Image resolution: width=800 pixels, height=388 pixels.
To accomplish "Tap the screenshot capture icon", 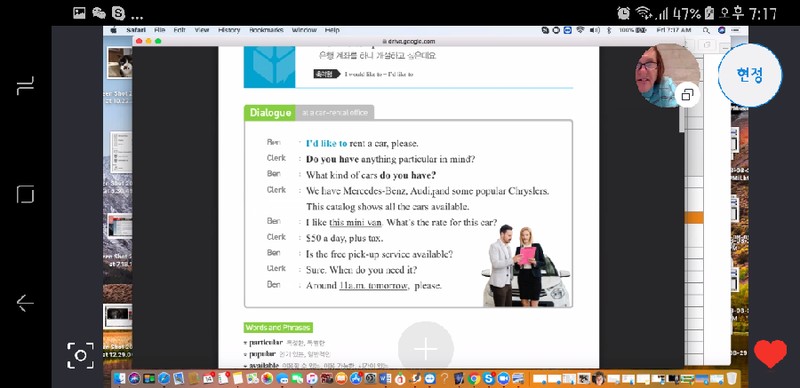I will [81, 355].
